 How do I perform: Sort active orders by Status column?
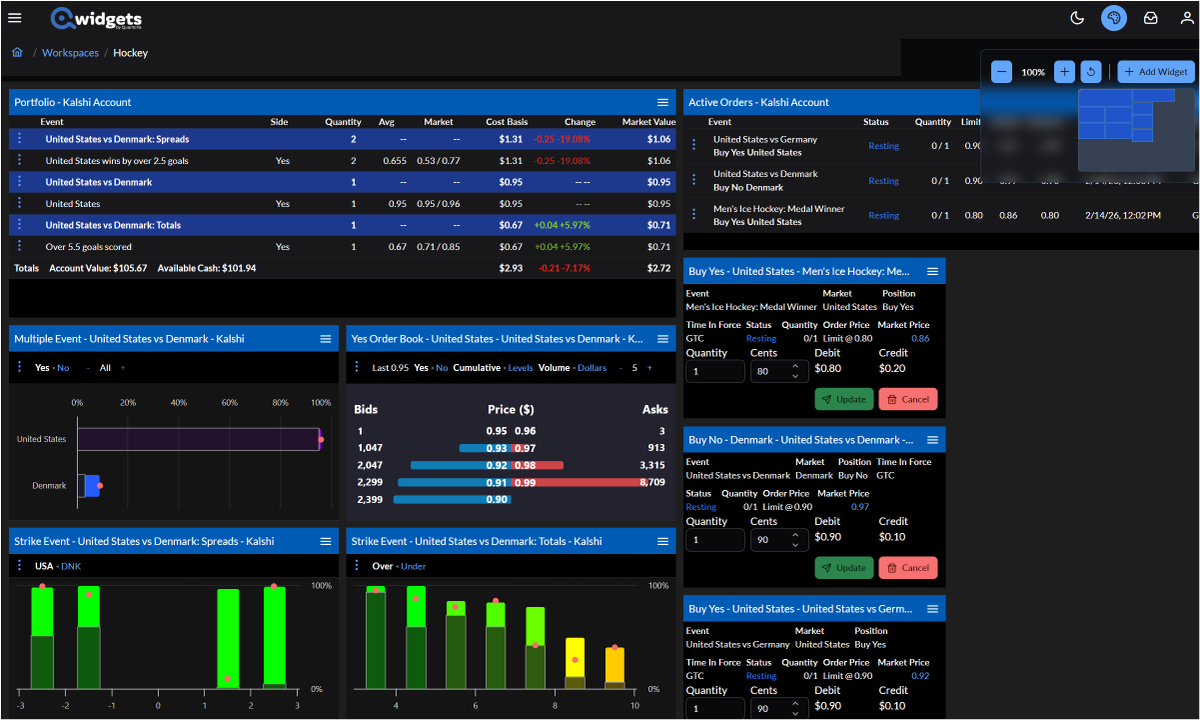tap(876, 122)
